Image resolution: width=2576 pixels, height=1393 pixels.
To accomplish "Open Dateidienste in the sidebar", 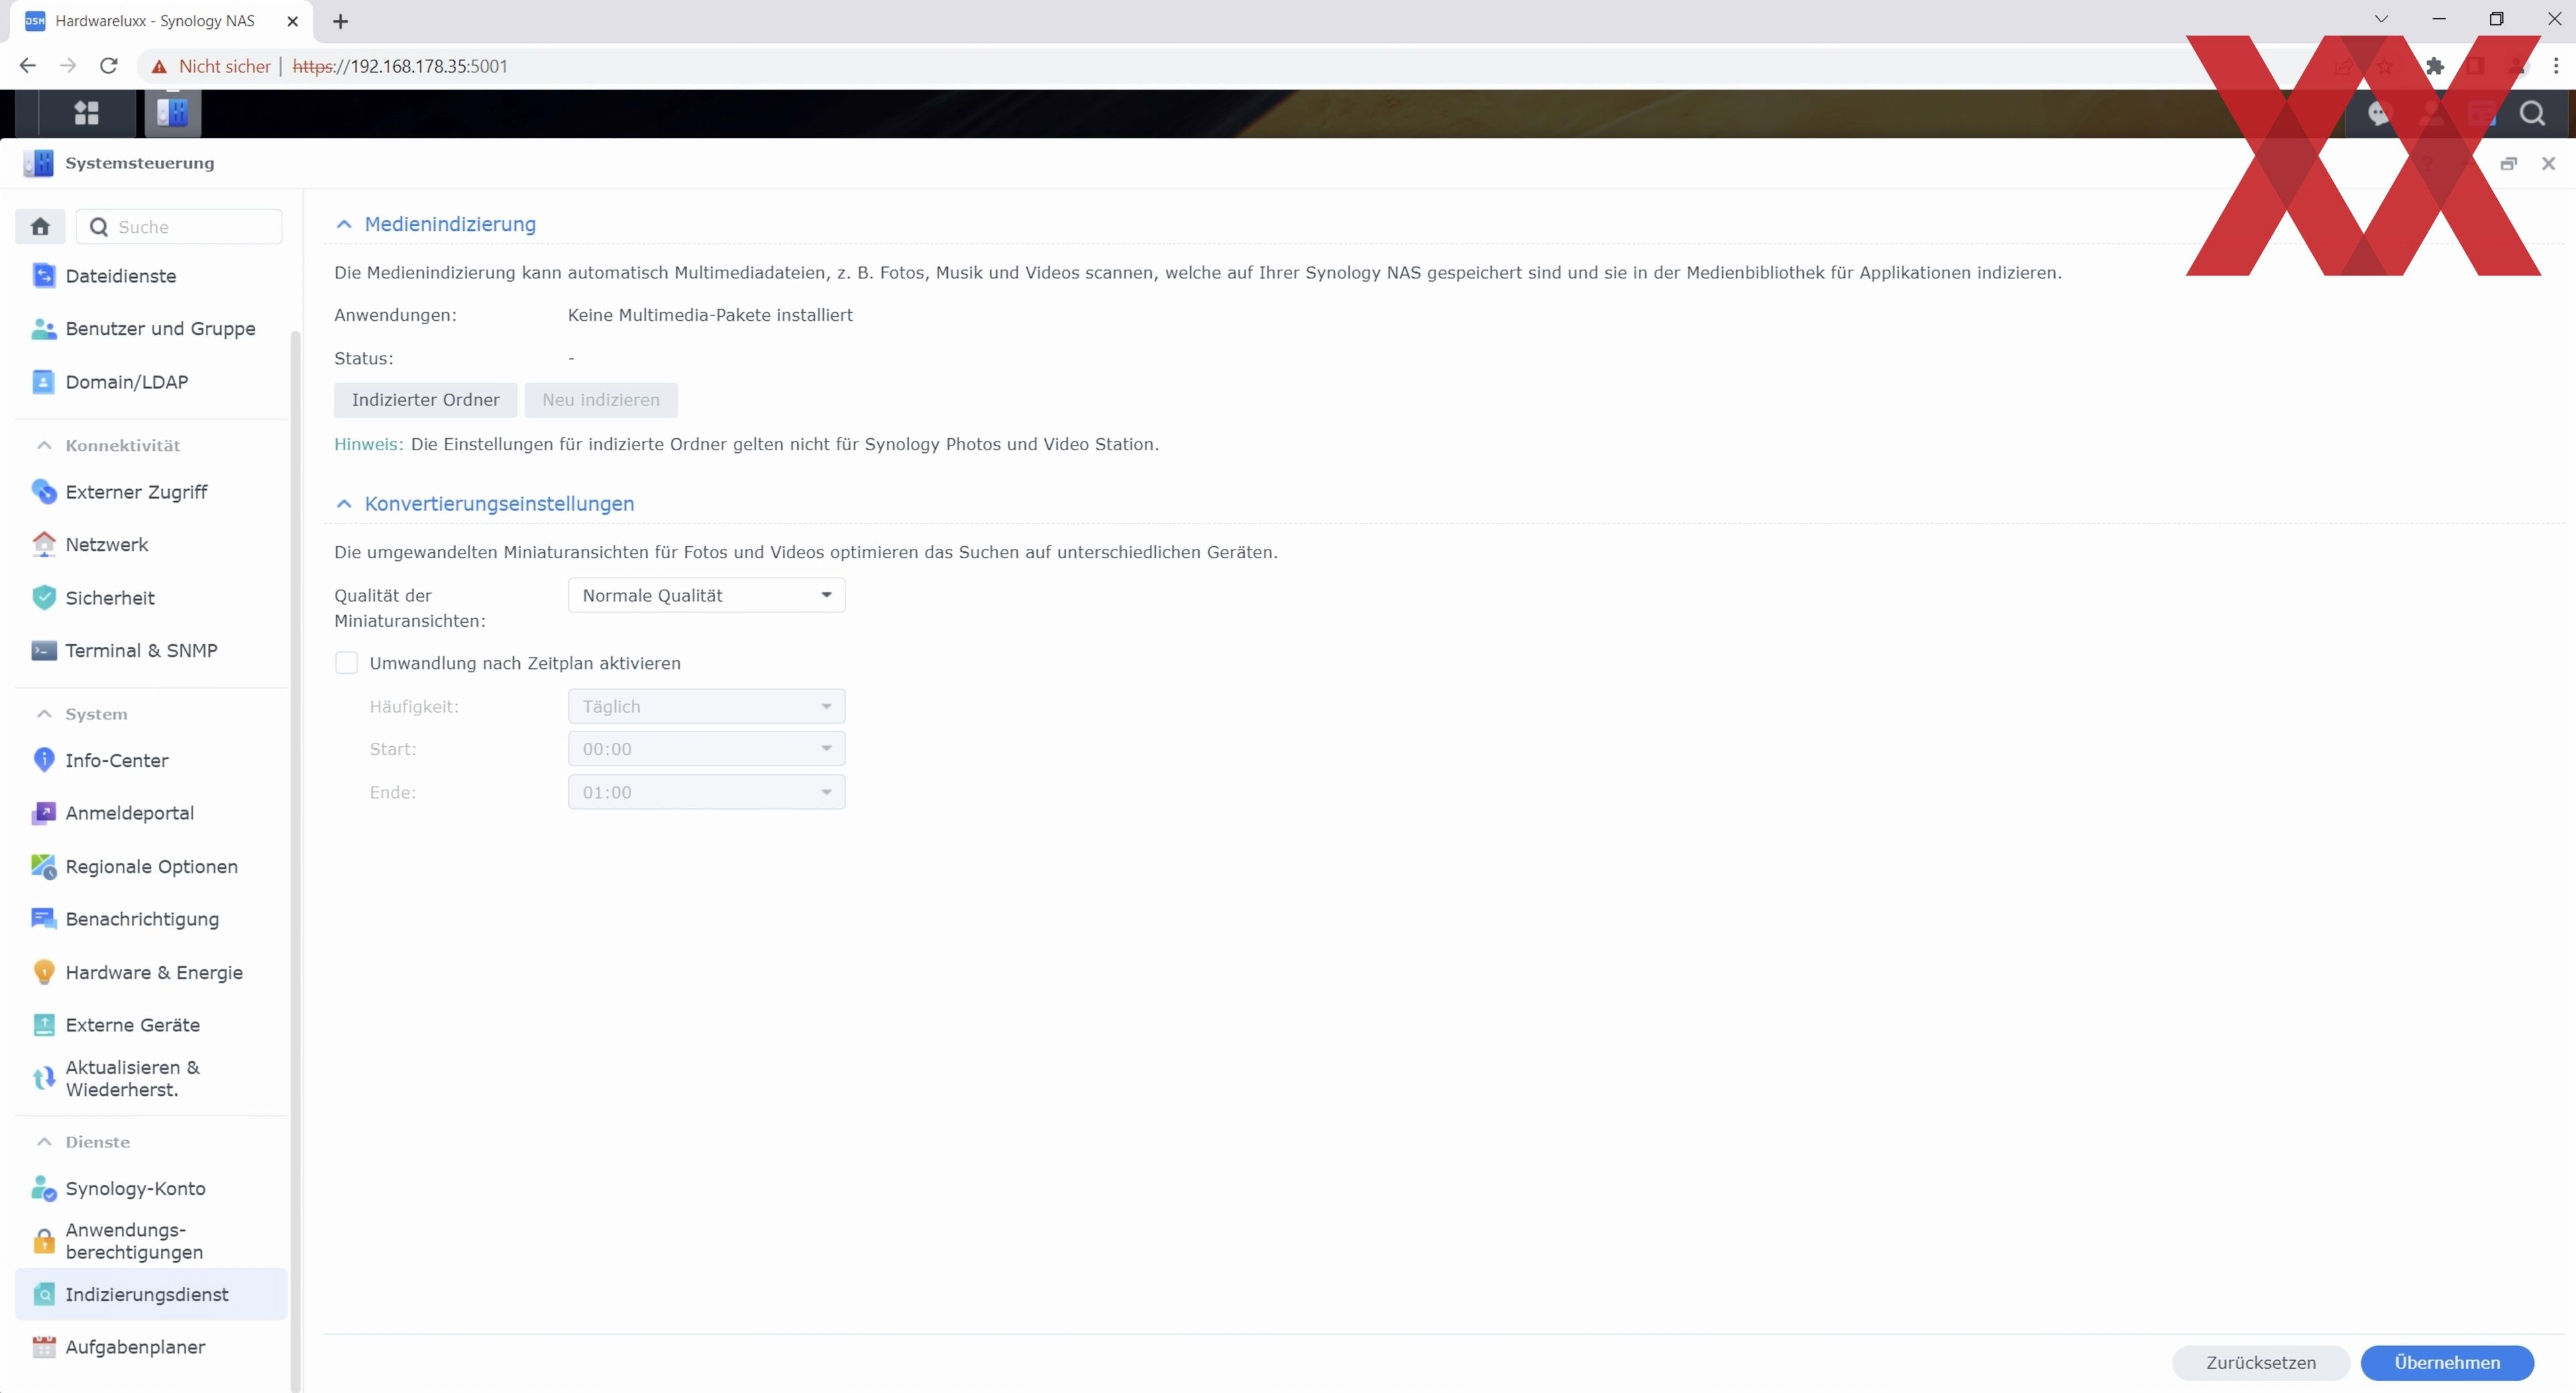I will [x=151, y=276].
